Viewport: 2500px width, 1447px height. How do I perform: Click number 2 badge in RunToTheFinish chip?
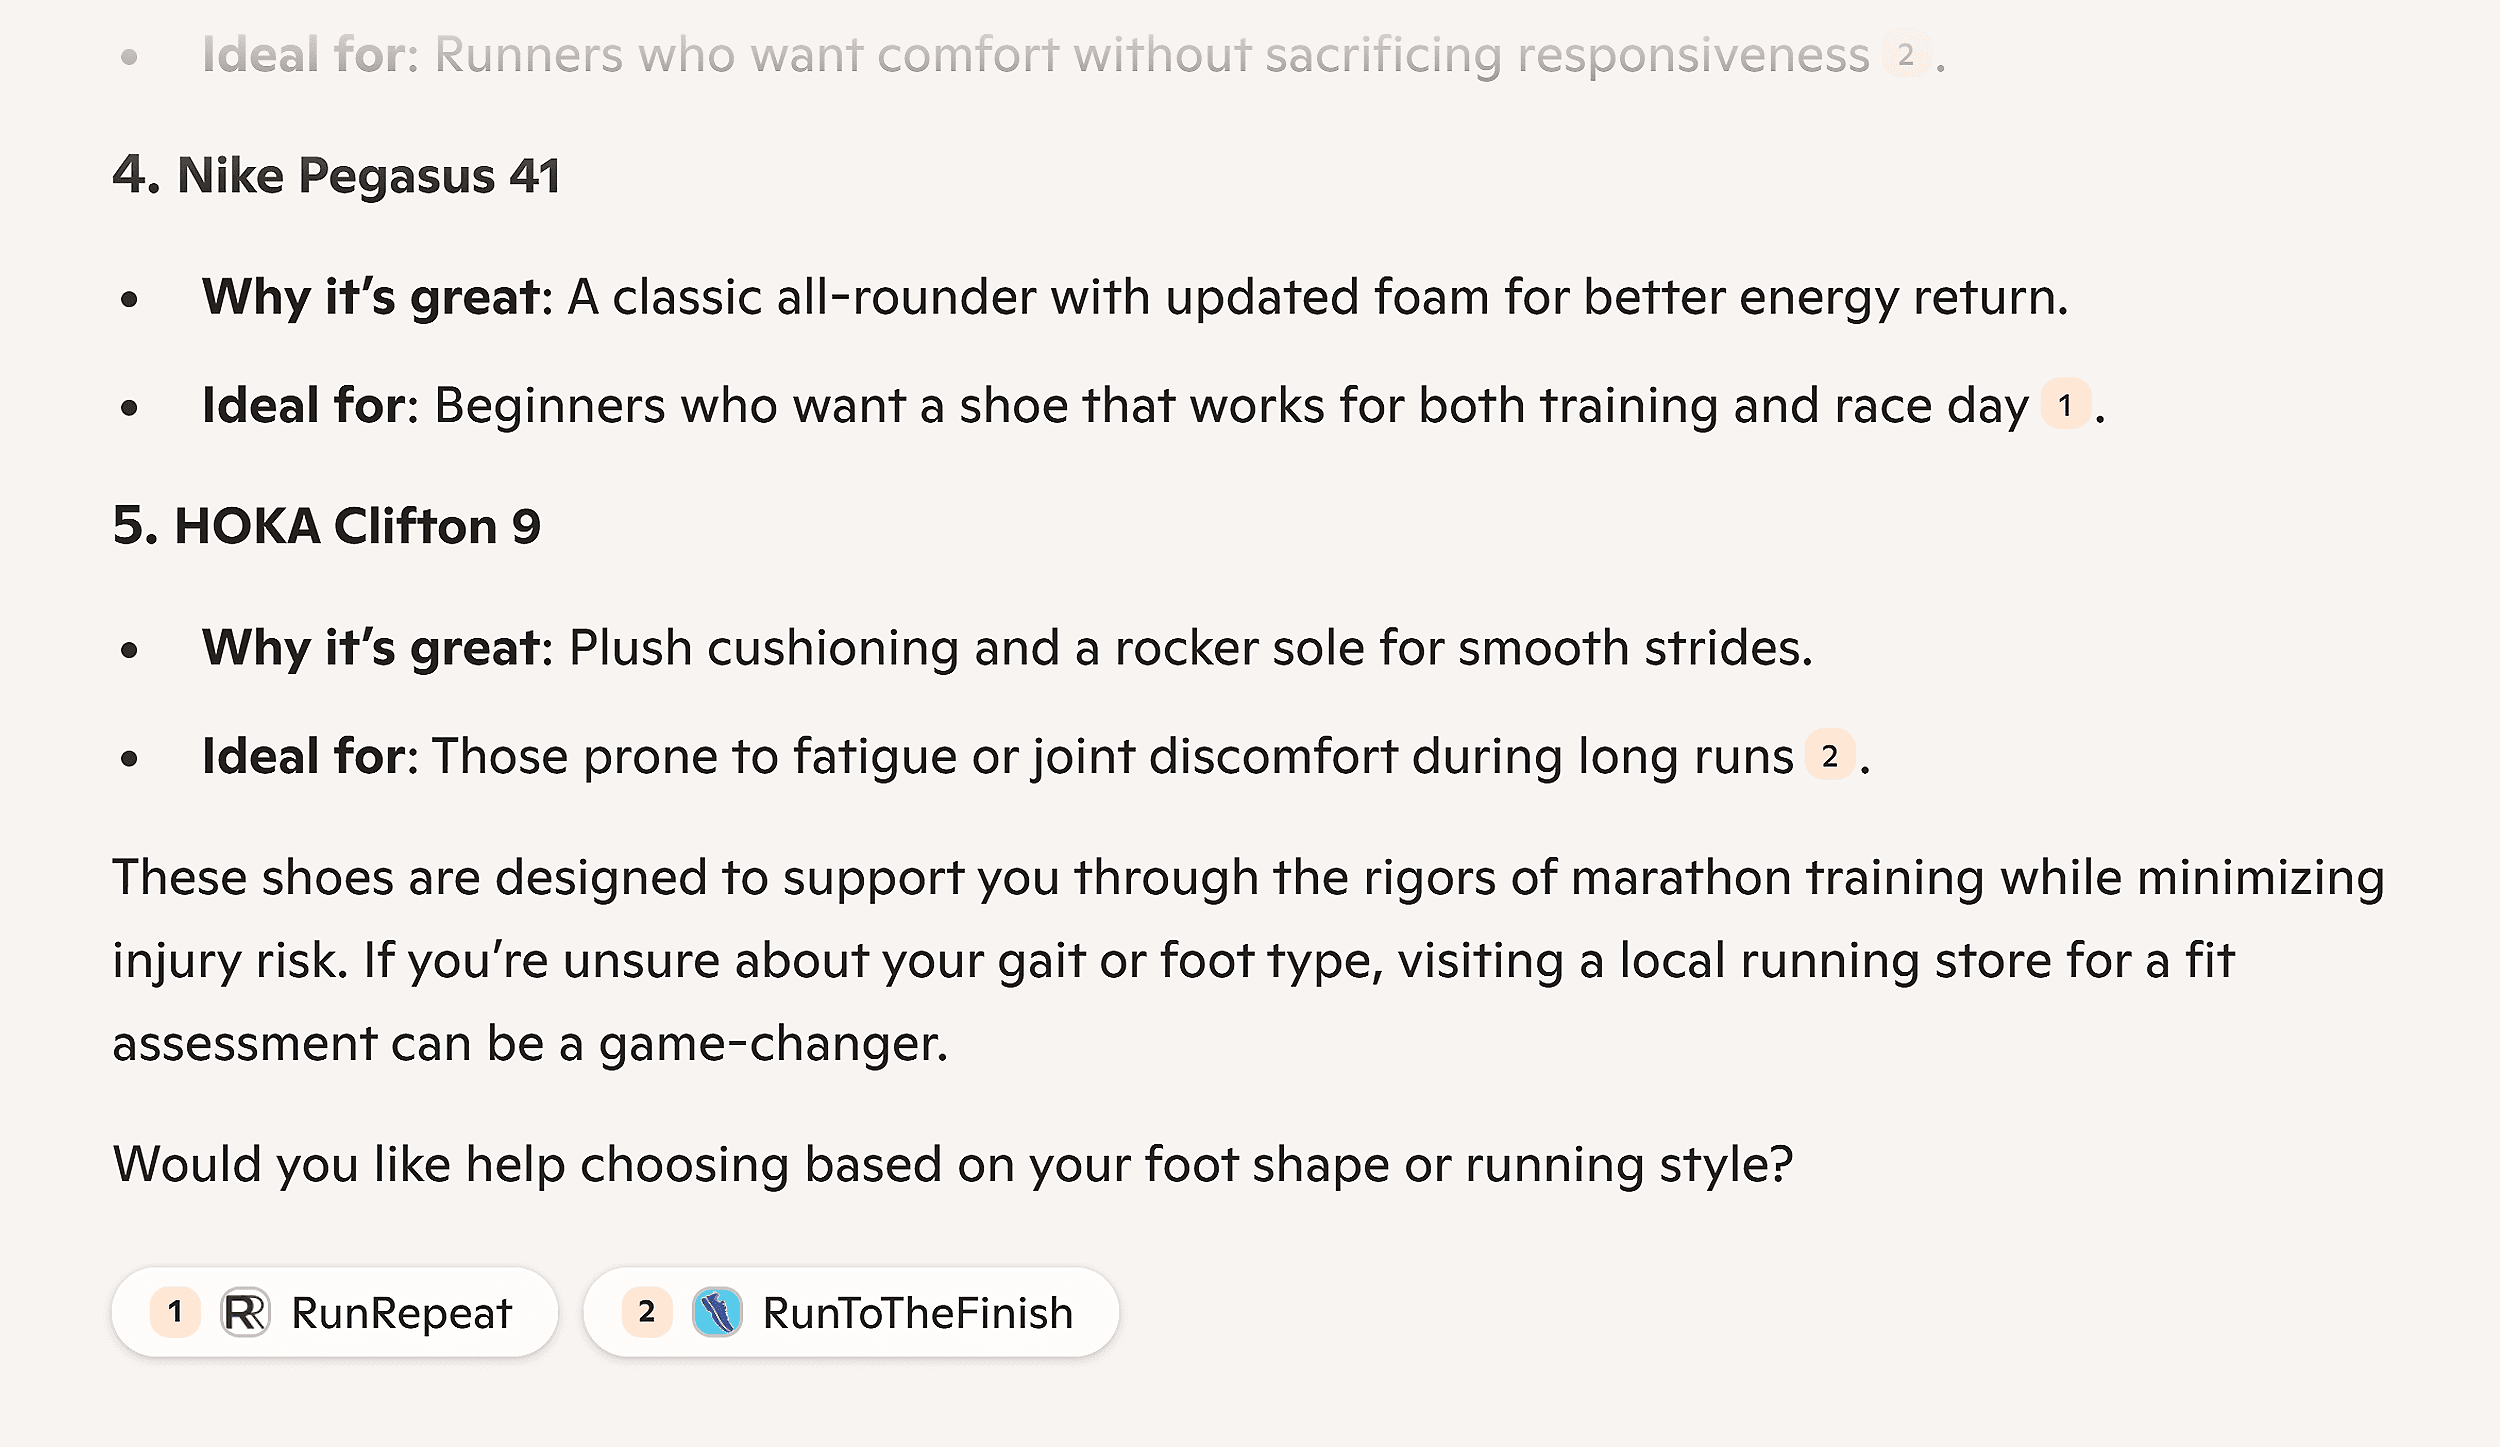click(646, 1312)
